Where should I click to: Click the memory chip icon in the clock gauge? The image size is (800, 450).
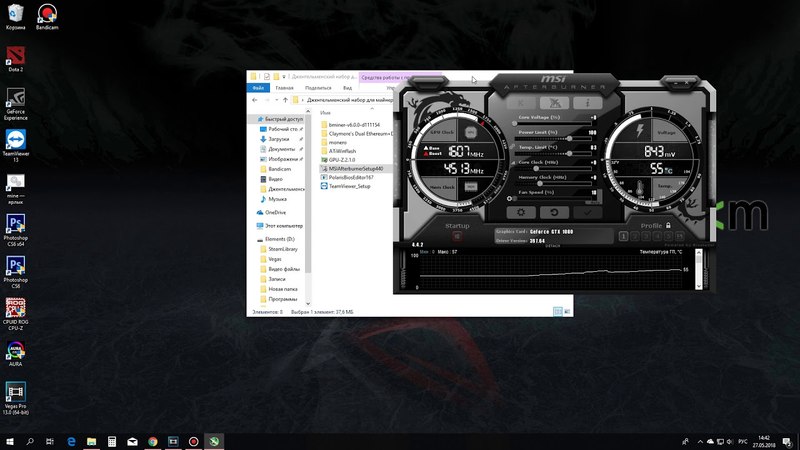click(x=470, y=187)
